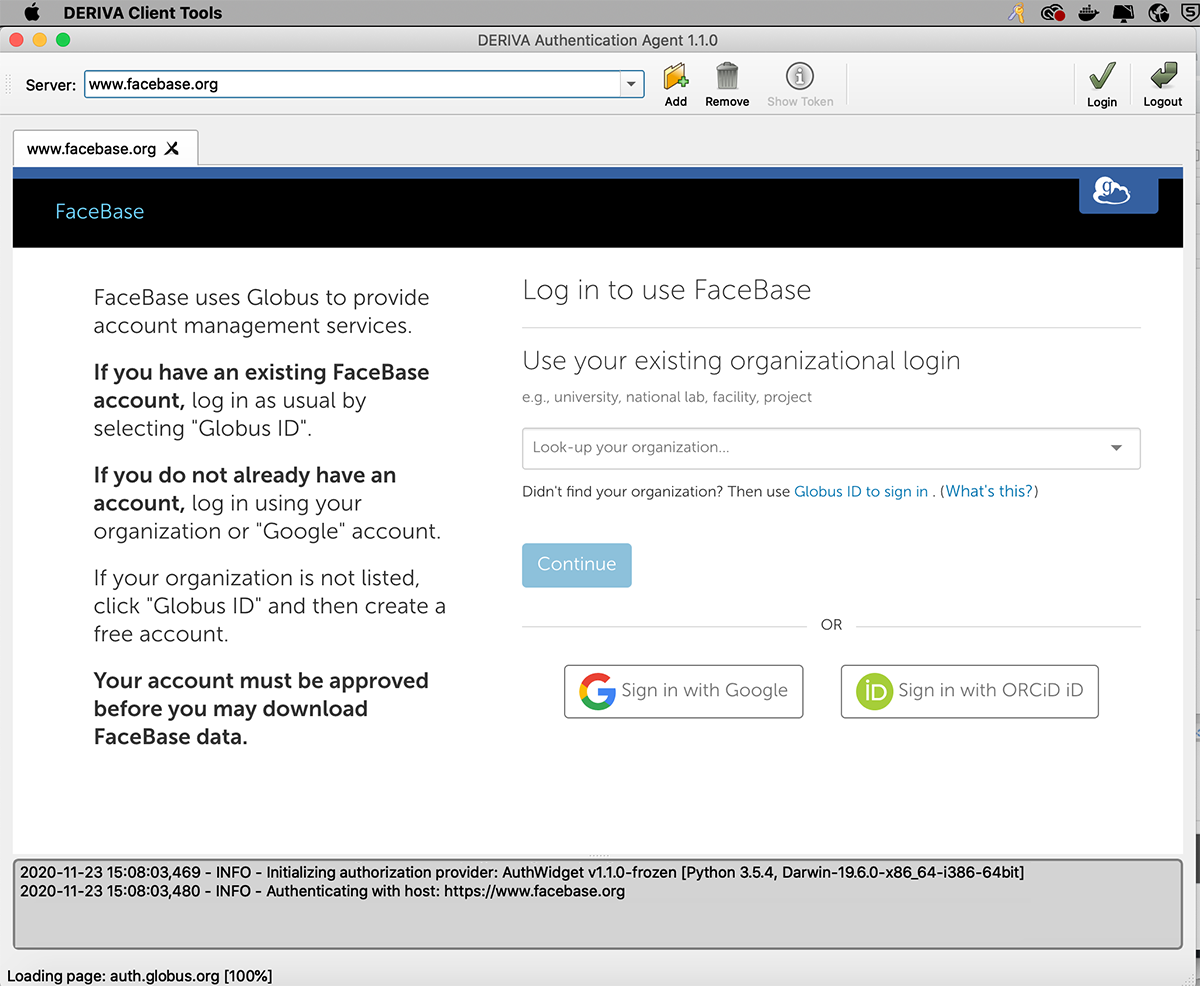Screen dimensions: 1200x986
Task: Click the 'Initializing authorization provider' log line
Action: (x=522, y=873)
